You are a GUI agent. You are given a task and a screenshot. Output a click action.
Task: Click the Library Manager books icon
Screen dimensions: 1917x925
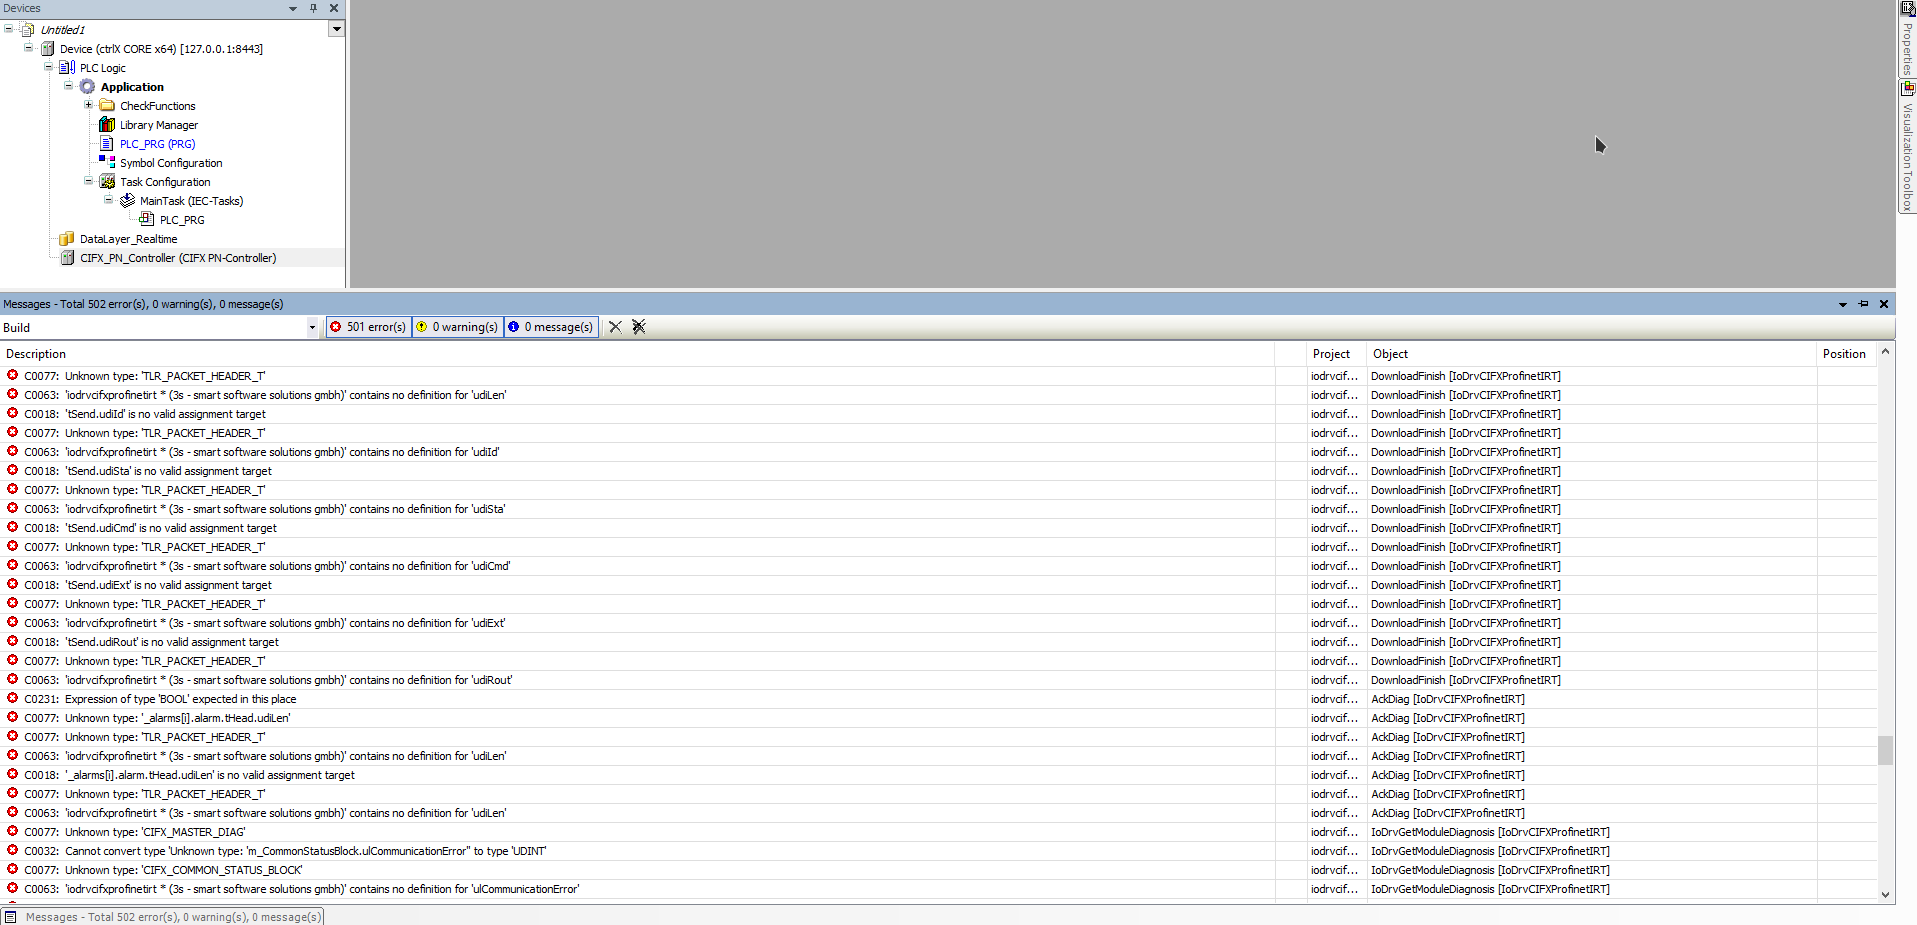[x=107, y=125]
